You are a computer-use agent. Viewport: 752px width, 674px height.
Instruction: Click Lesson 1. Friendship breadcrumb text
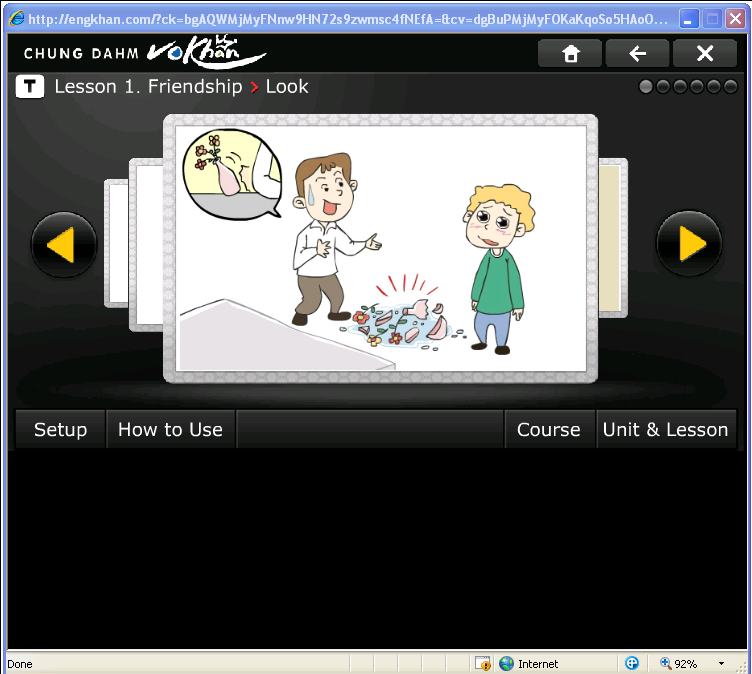pyautogui.click(x=148, y=87)
